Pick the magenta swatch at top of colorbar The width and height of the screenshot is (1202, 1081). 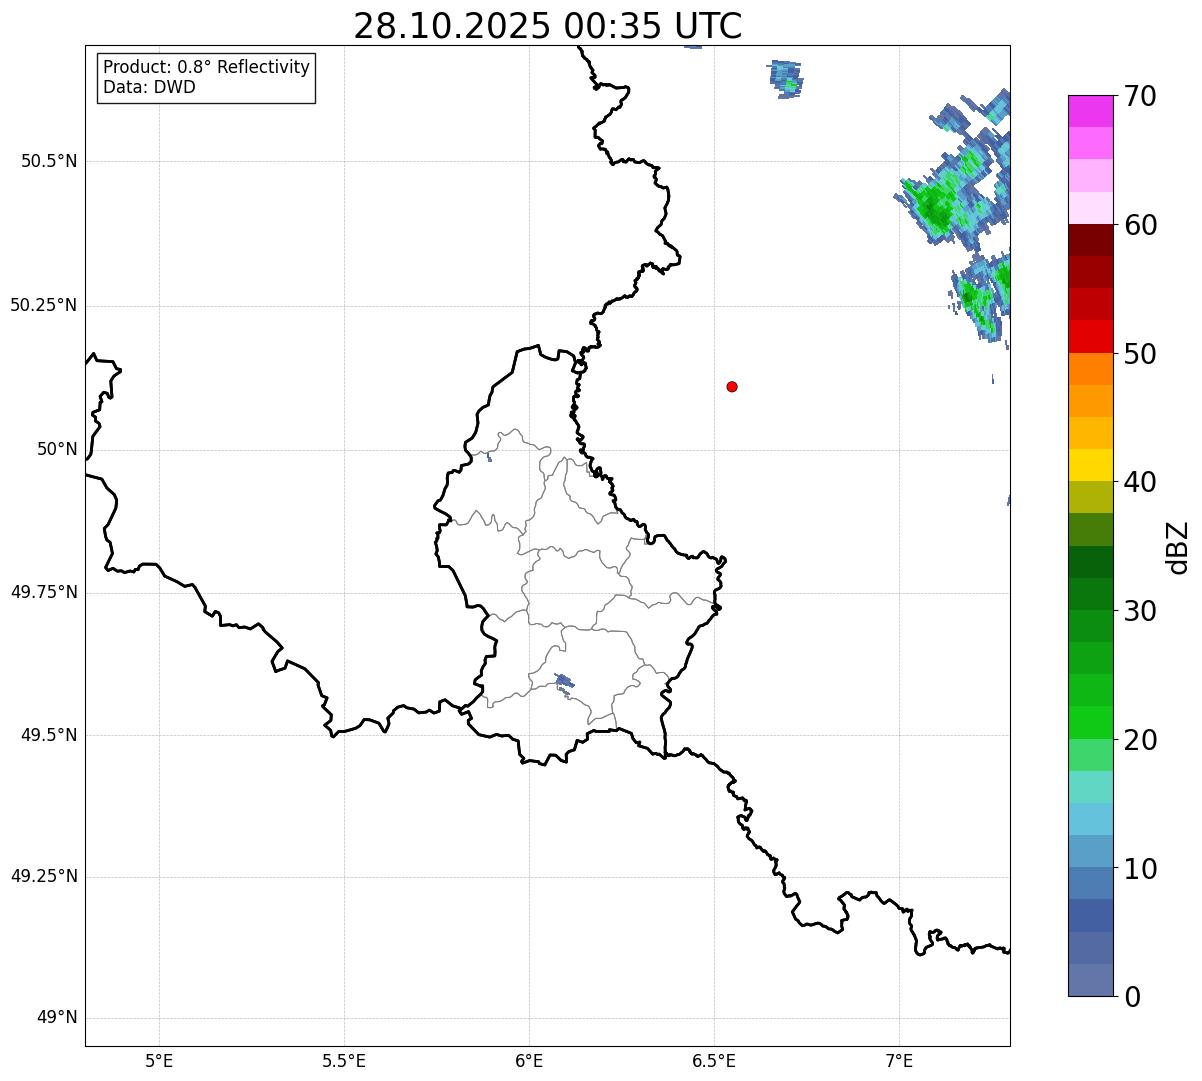(x=1090, y=111)
